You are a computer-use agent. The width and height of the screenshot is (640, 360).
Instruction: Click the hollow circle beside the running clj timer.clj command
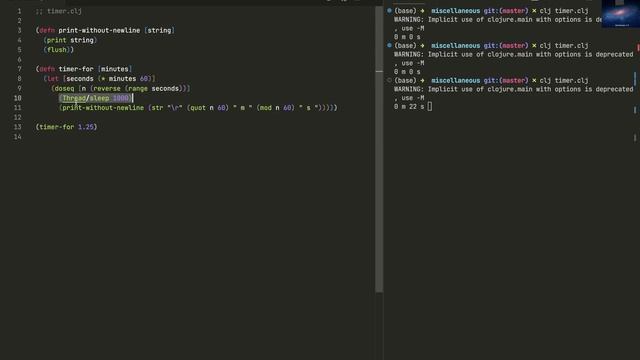(389, 80)
